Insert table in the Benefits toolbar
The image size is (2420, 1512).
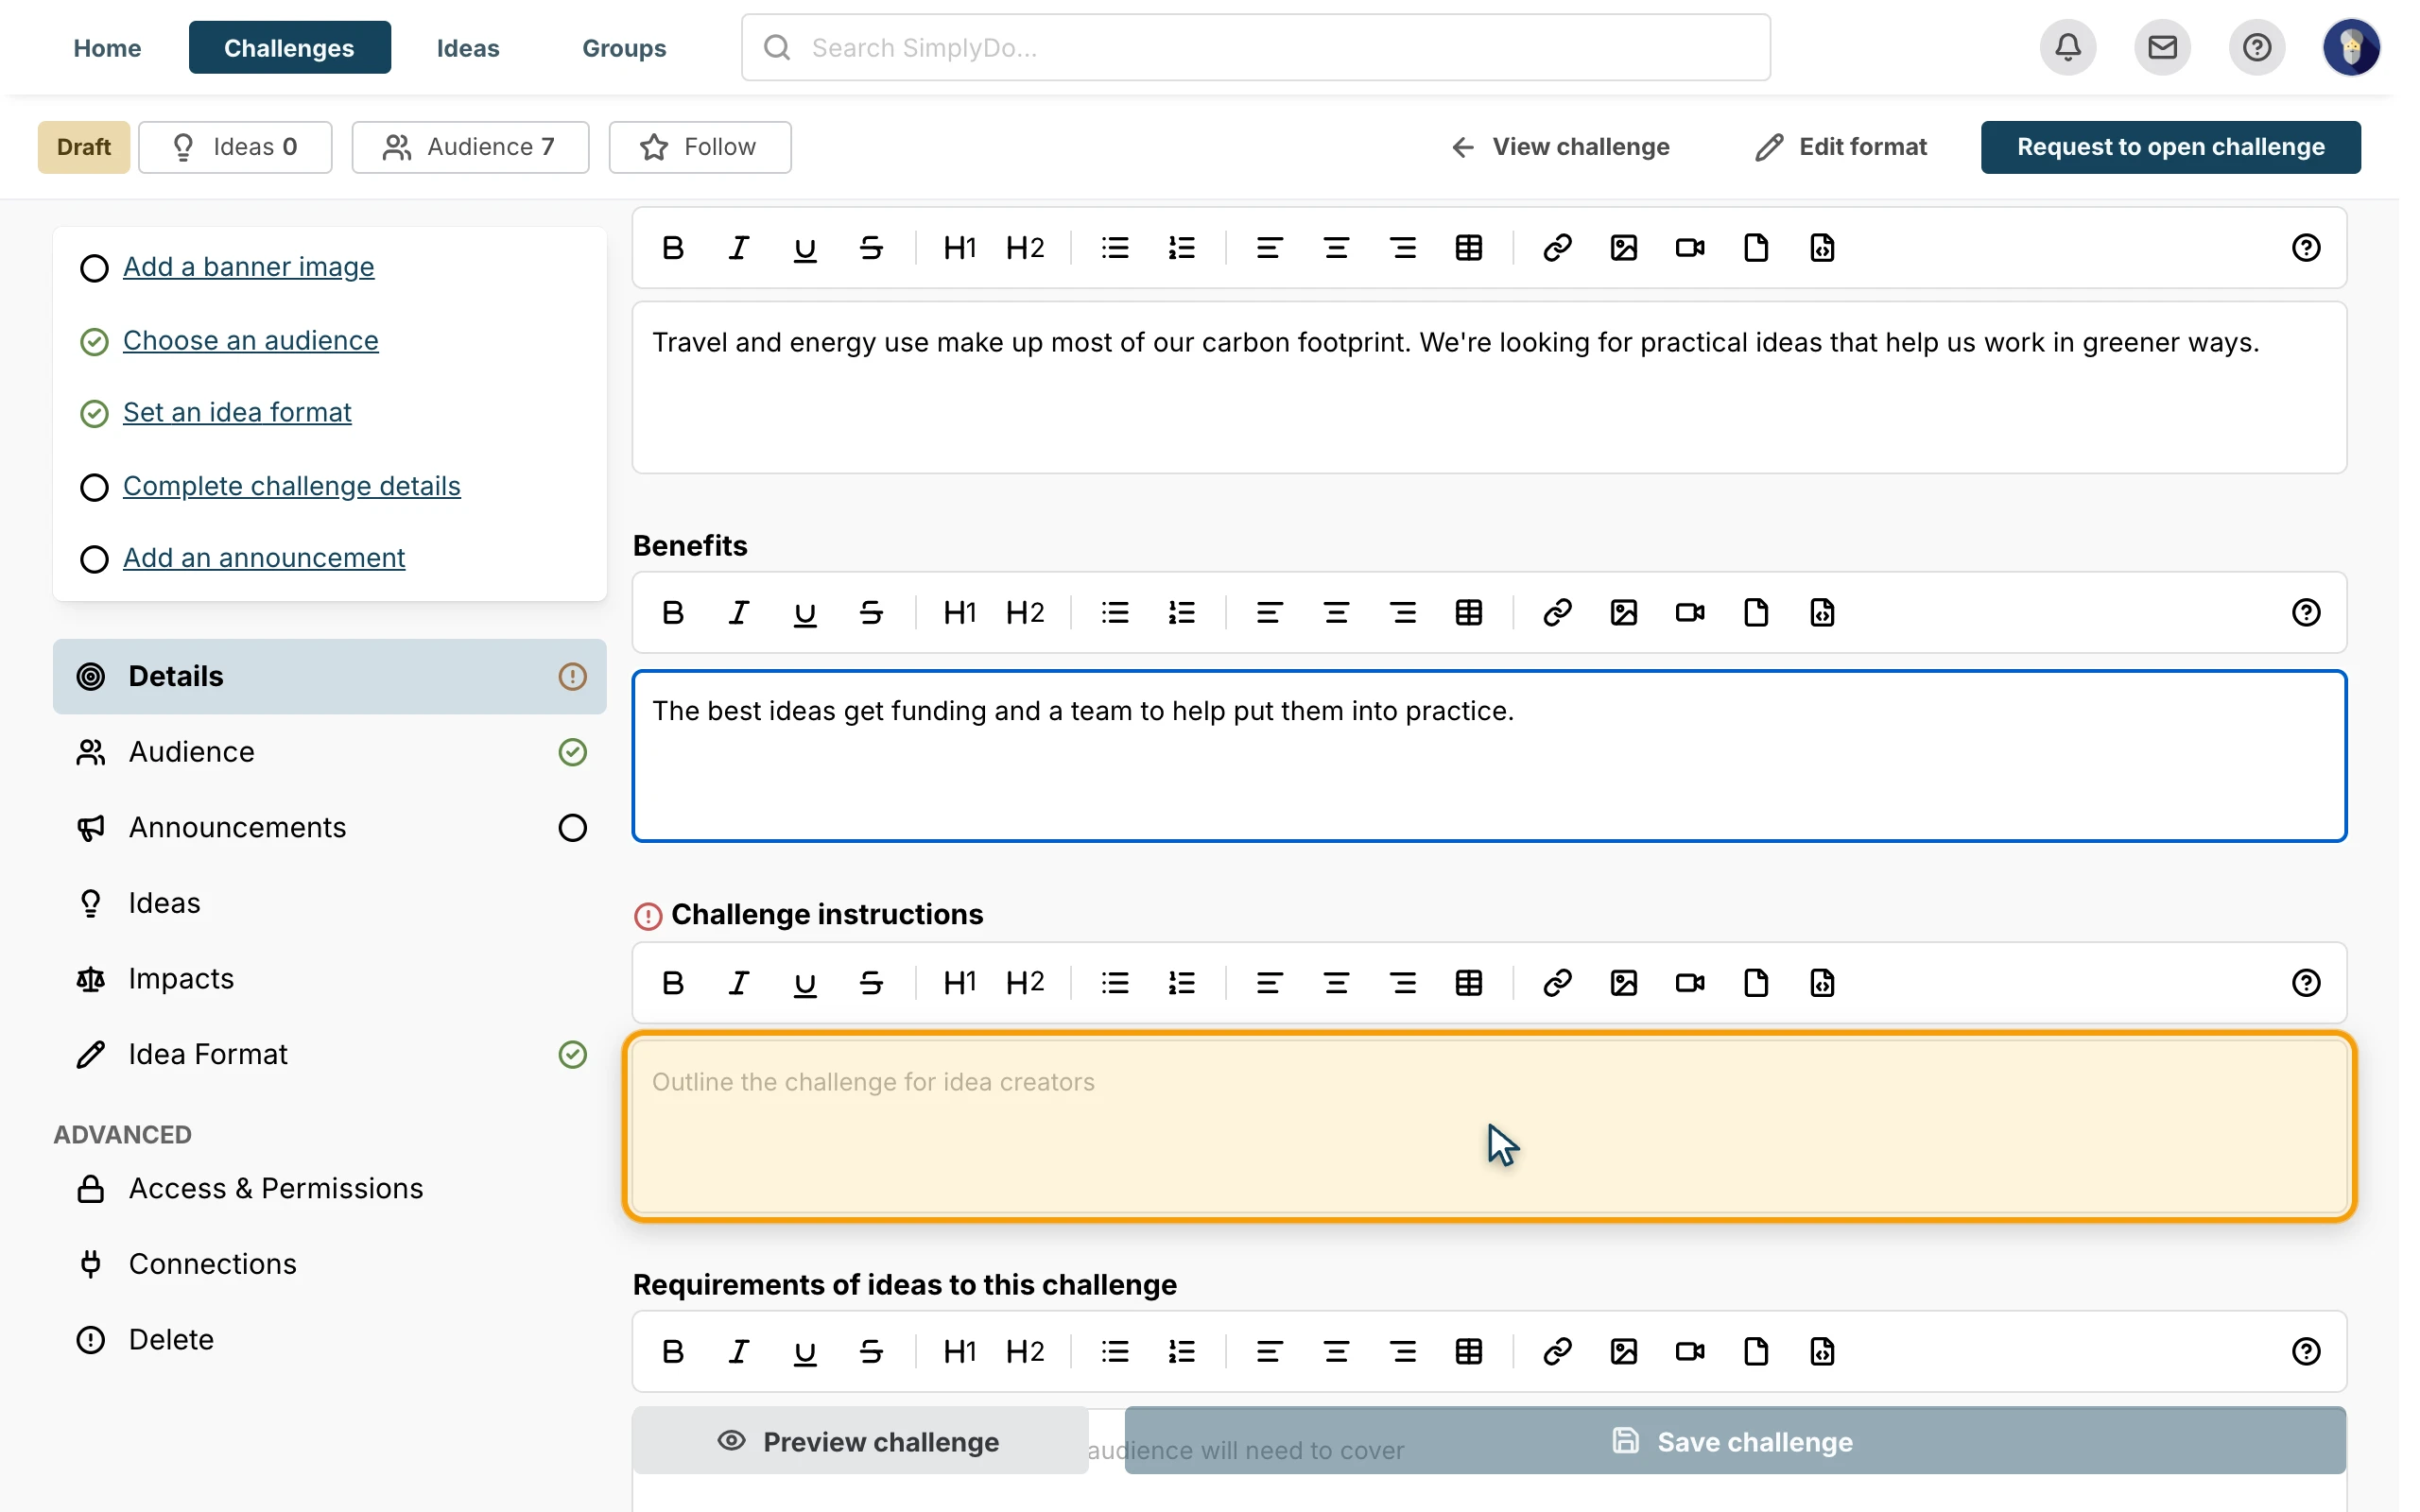coord(1469,613)
